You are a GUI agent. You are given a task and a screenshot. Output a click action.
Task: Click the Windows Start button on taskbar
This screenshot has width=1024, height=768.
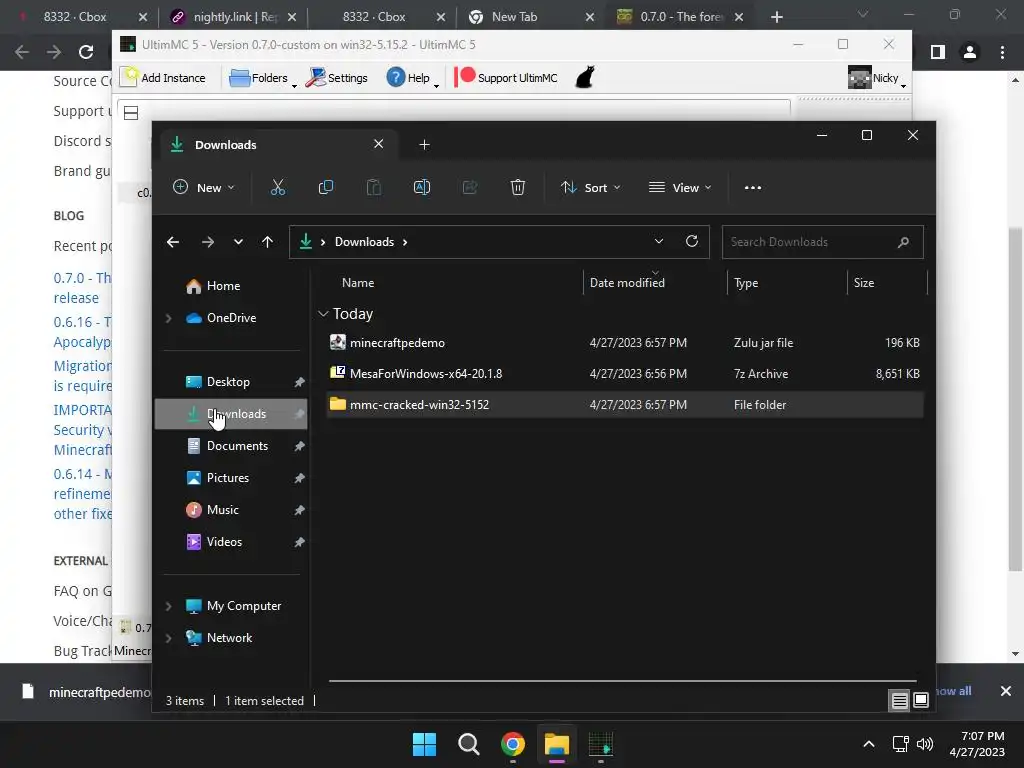pyautogui.click(x=424, y=744)
